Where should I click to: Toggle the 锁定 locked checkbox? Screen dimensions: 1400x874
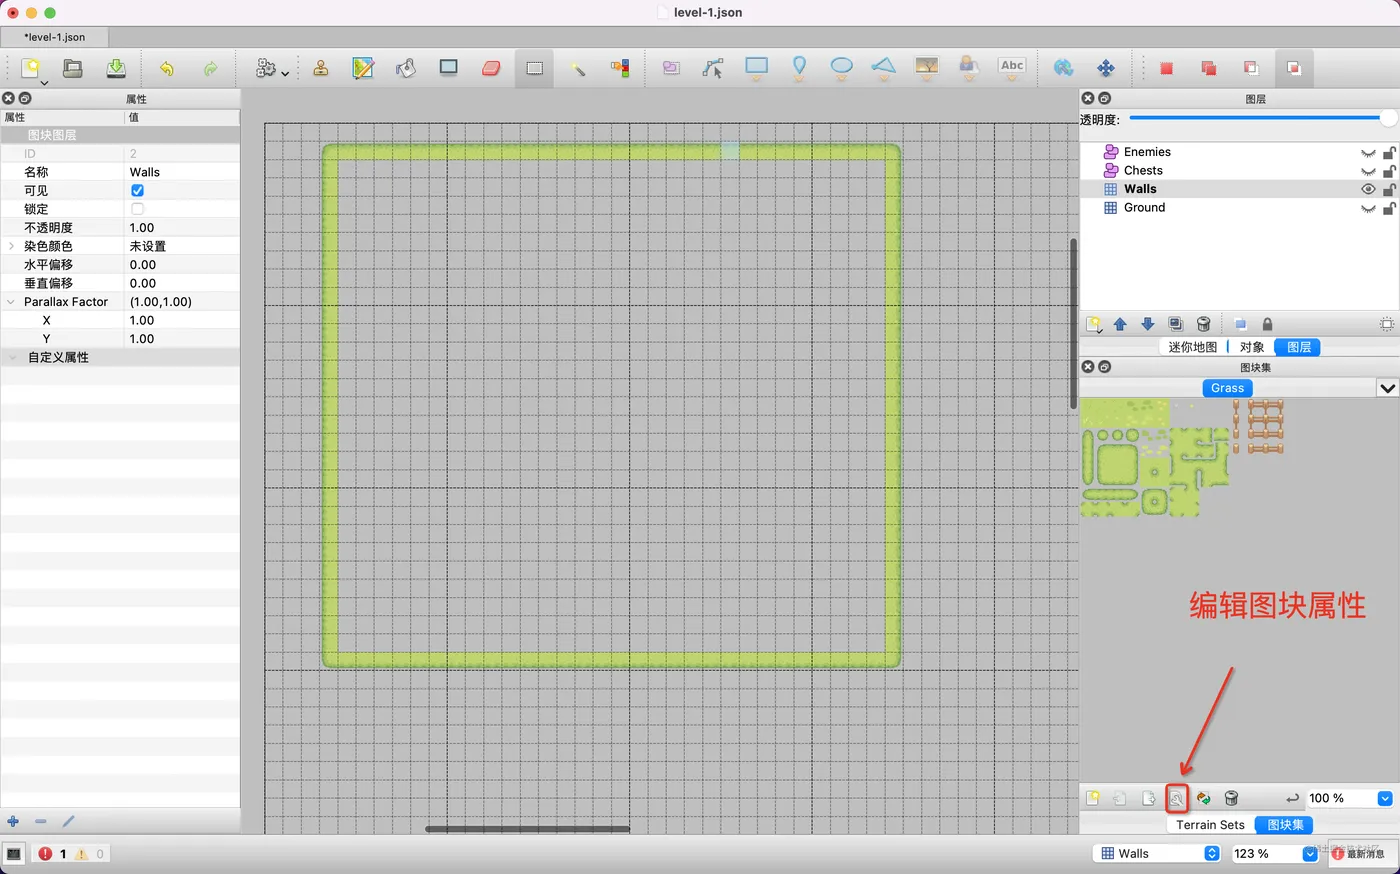pos(137,209)
